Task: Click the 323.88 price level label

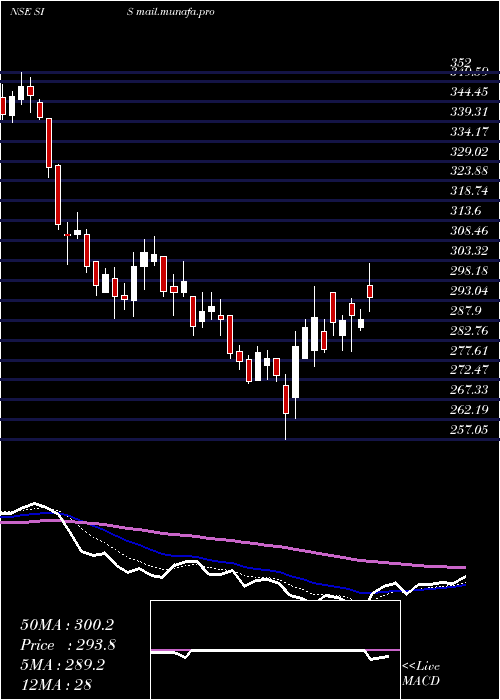Action: 469,171
